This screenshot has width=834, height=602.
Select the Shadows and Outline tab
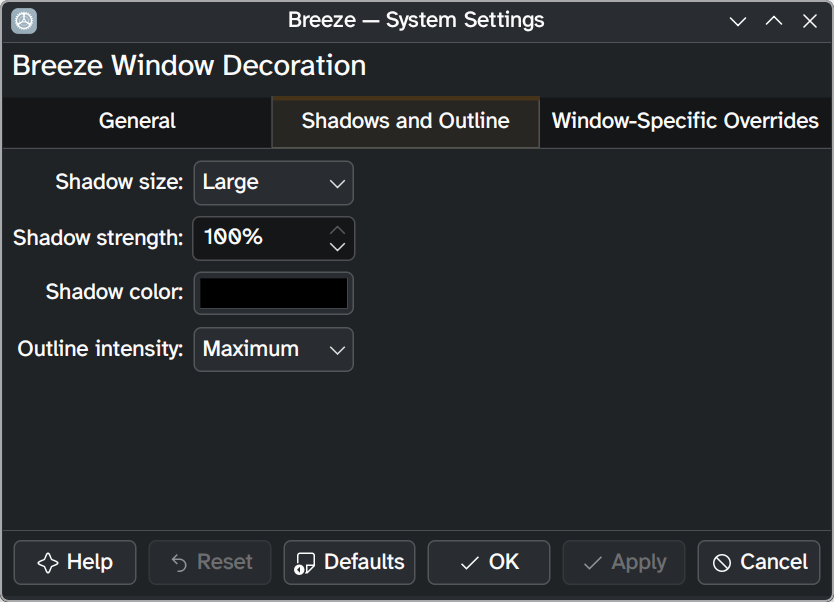405,122
